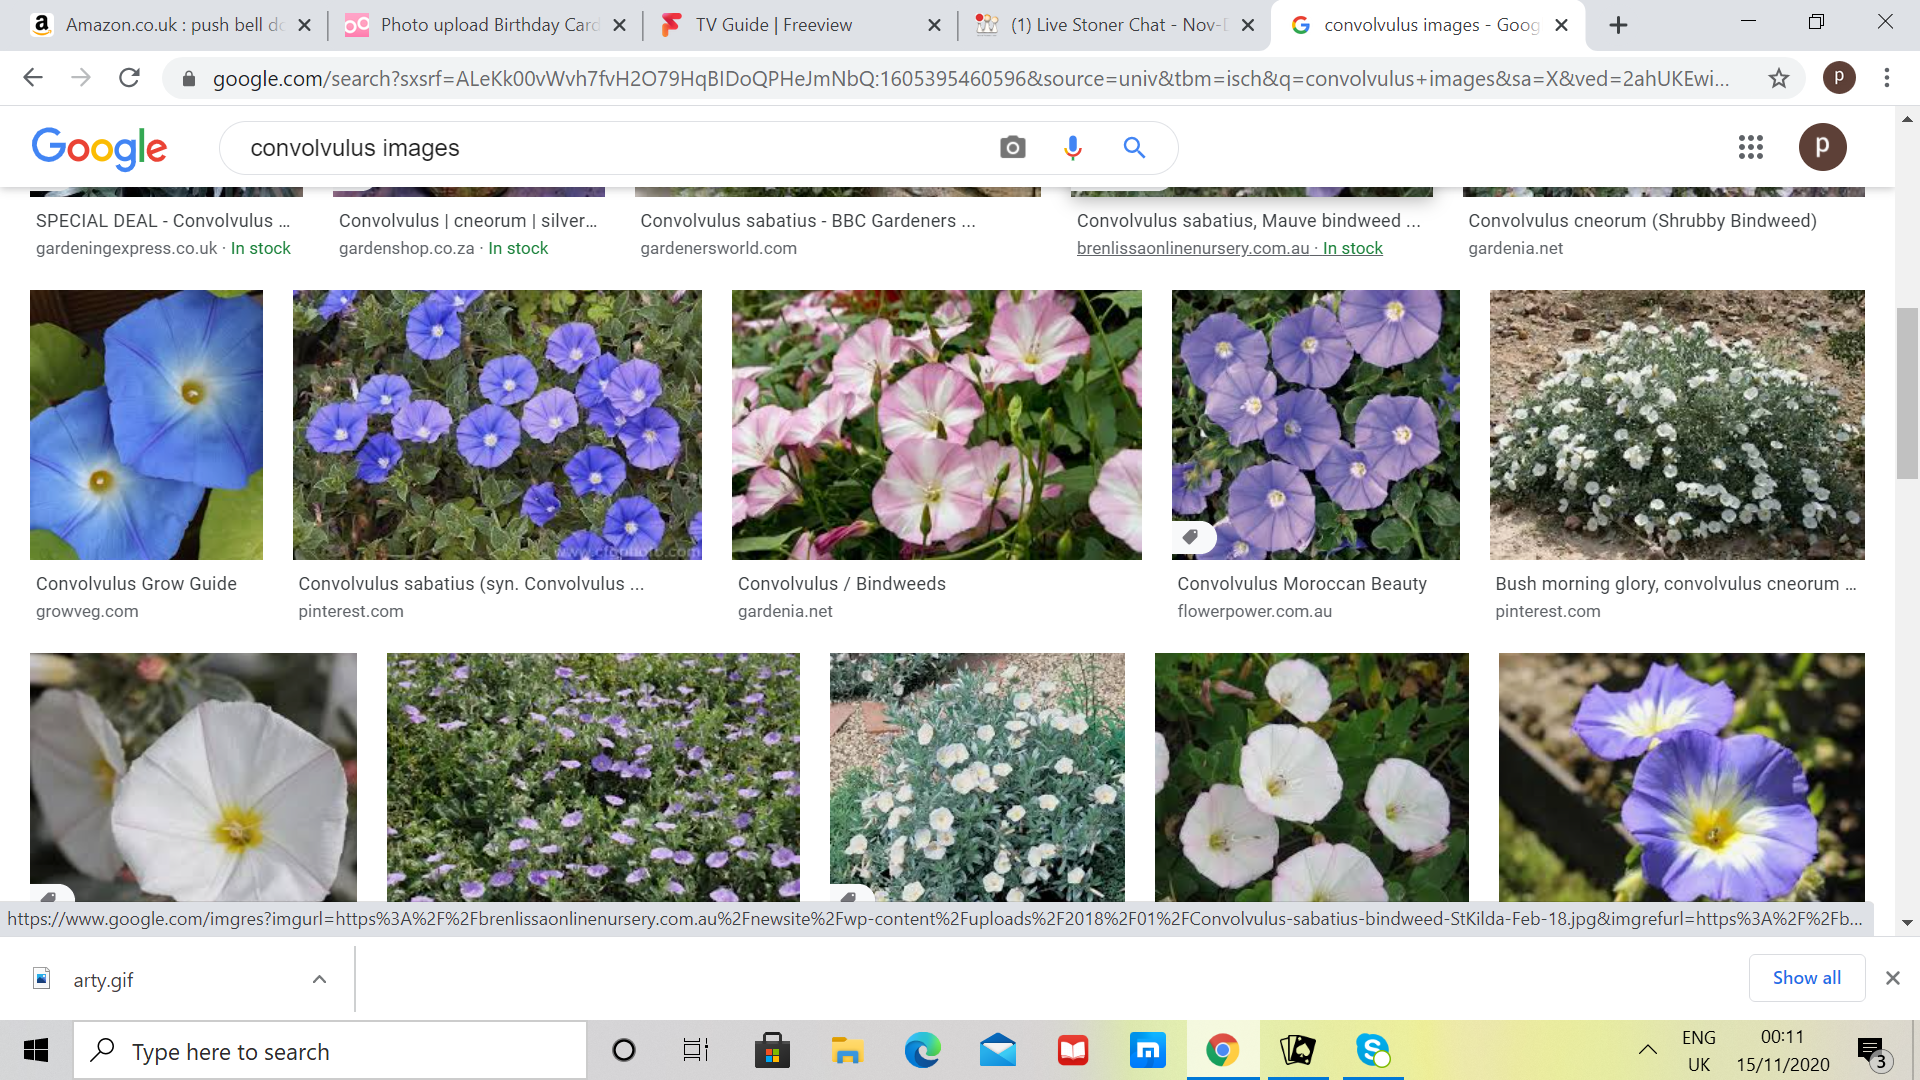This screenshot has height=1080, width=1920.
Task: Open Skype from taskbar
Action: (1373, 1050)
